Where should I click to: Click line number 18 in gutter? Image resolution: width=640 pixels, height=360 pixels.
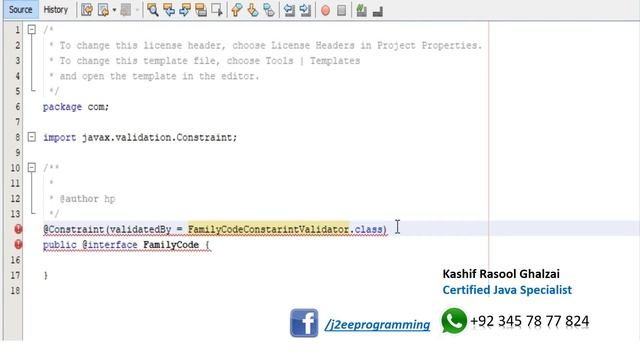[x=15, y=290]
